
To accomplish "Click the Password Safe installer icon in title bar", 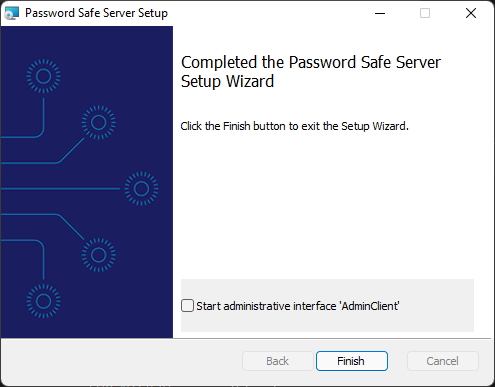I will click(12, 13).
